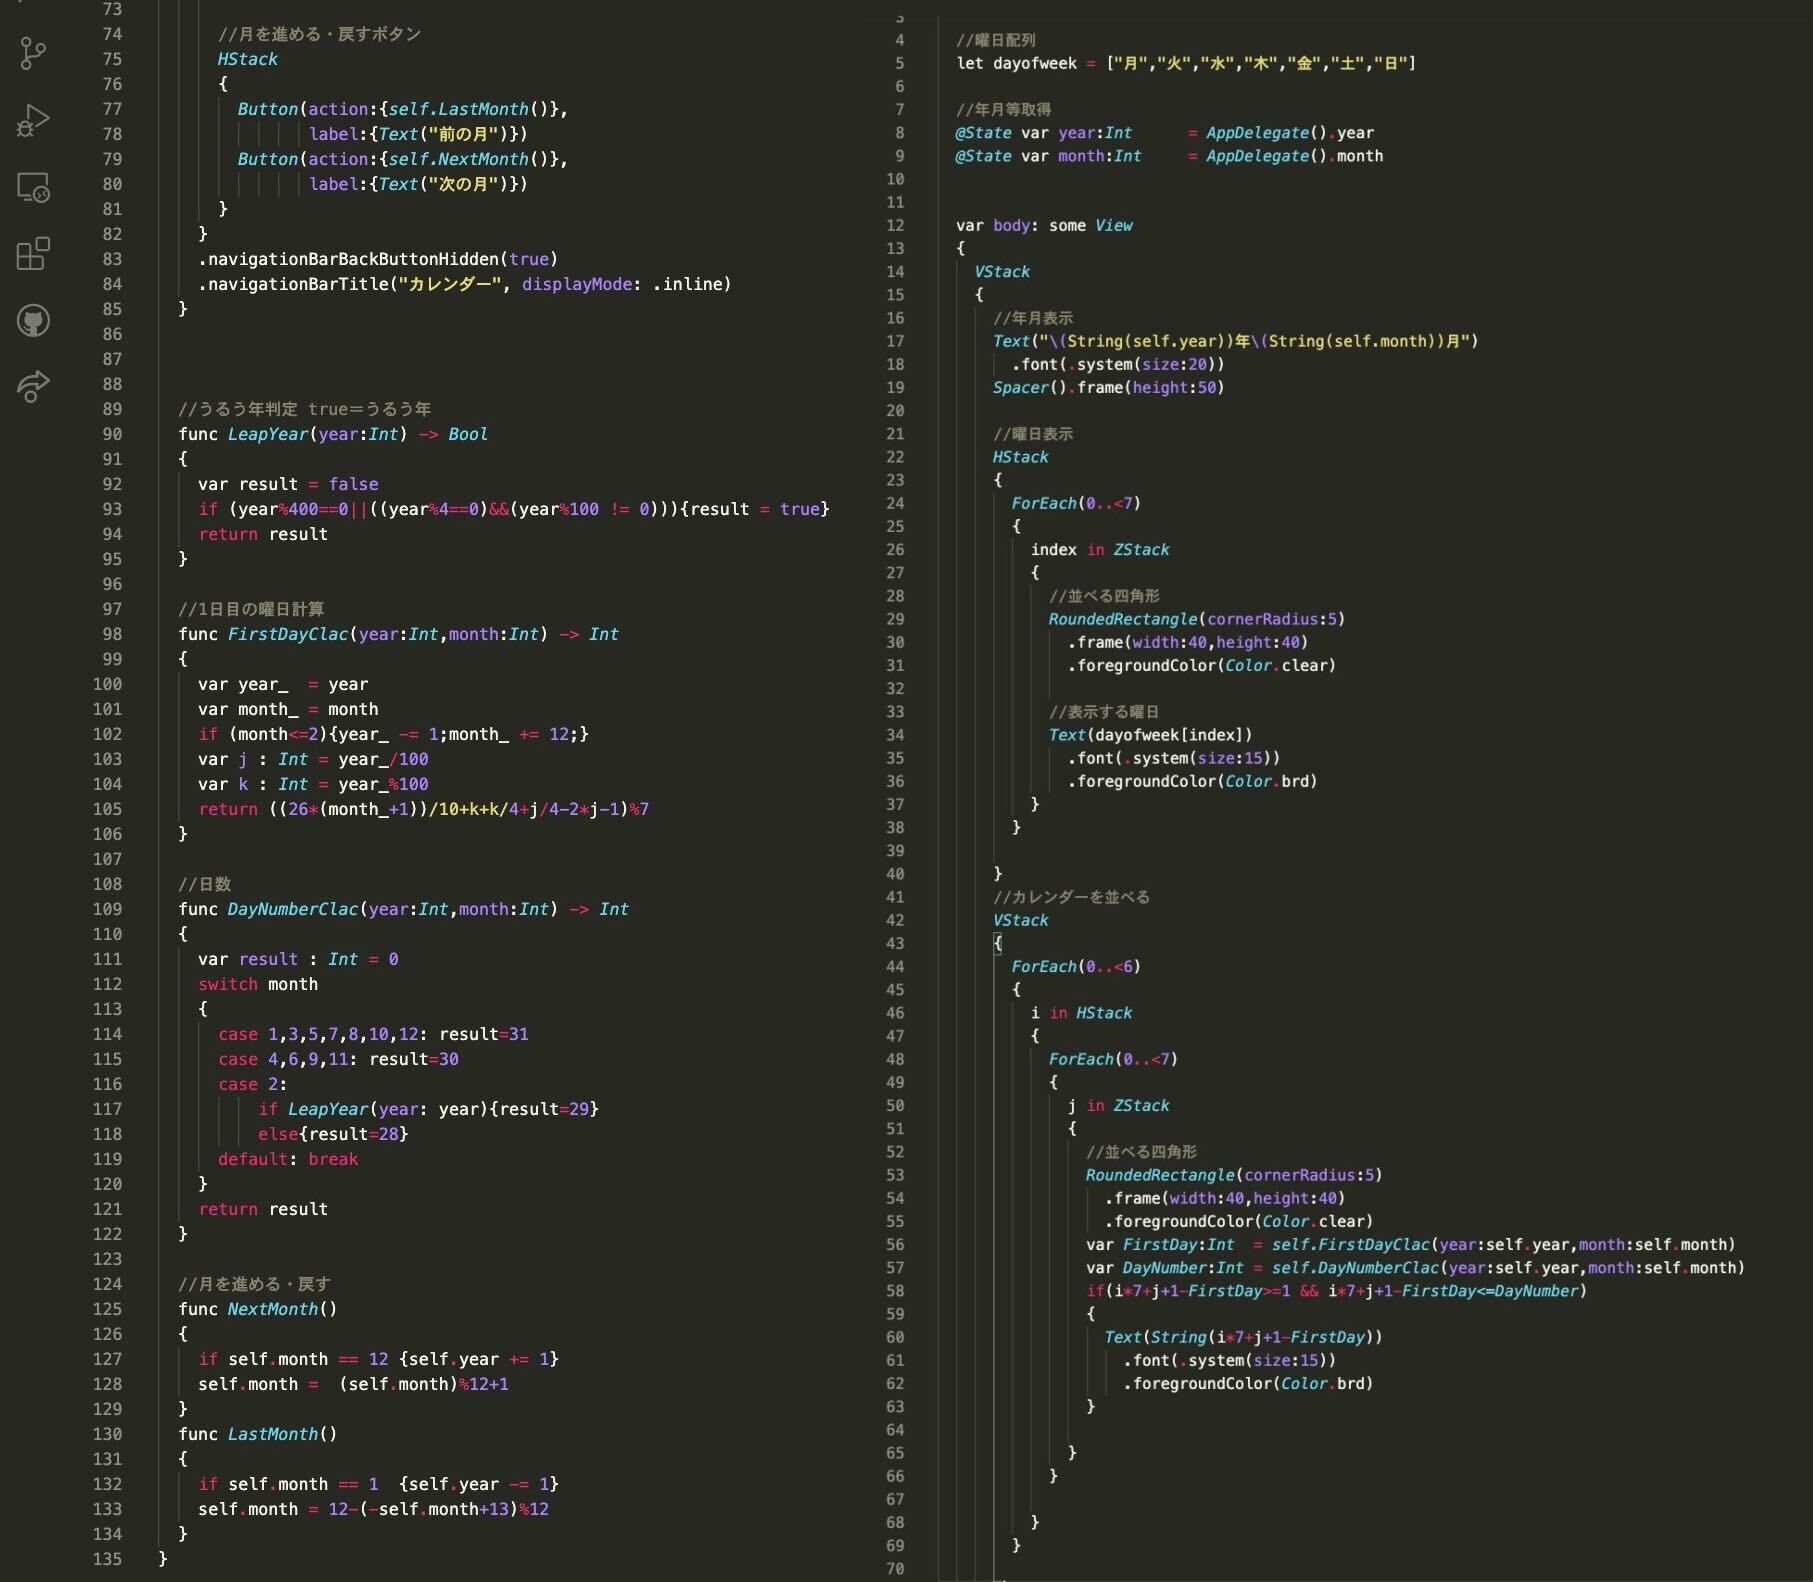Click line number 90 in left gutter
Screen dimensions: 1813x1582
pos(112,434)
